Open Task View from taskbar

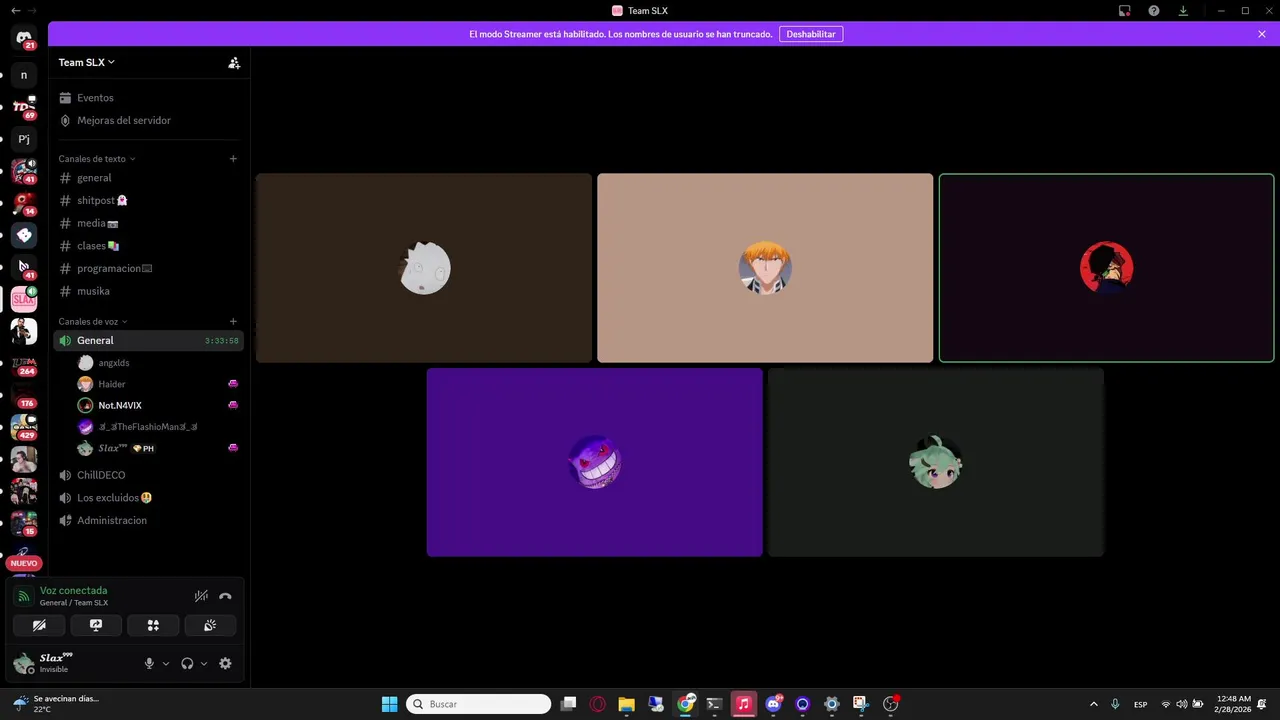point(569,704)
